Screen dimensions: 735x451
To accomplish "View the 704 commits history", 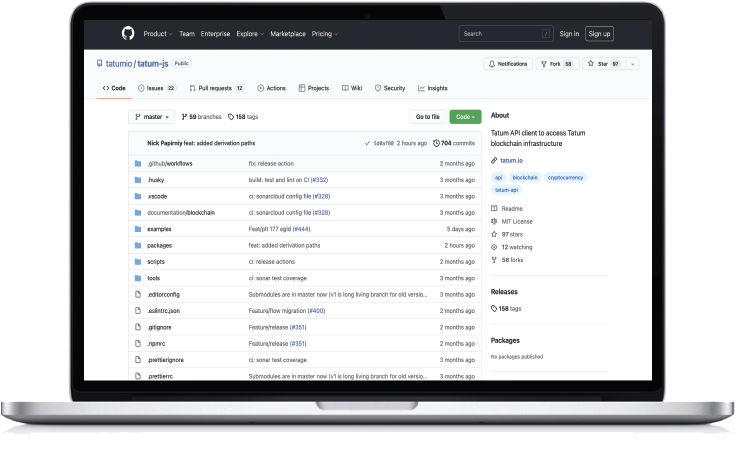I will pos(453,143).
